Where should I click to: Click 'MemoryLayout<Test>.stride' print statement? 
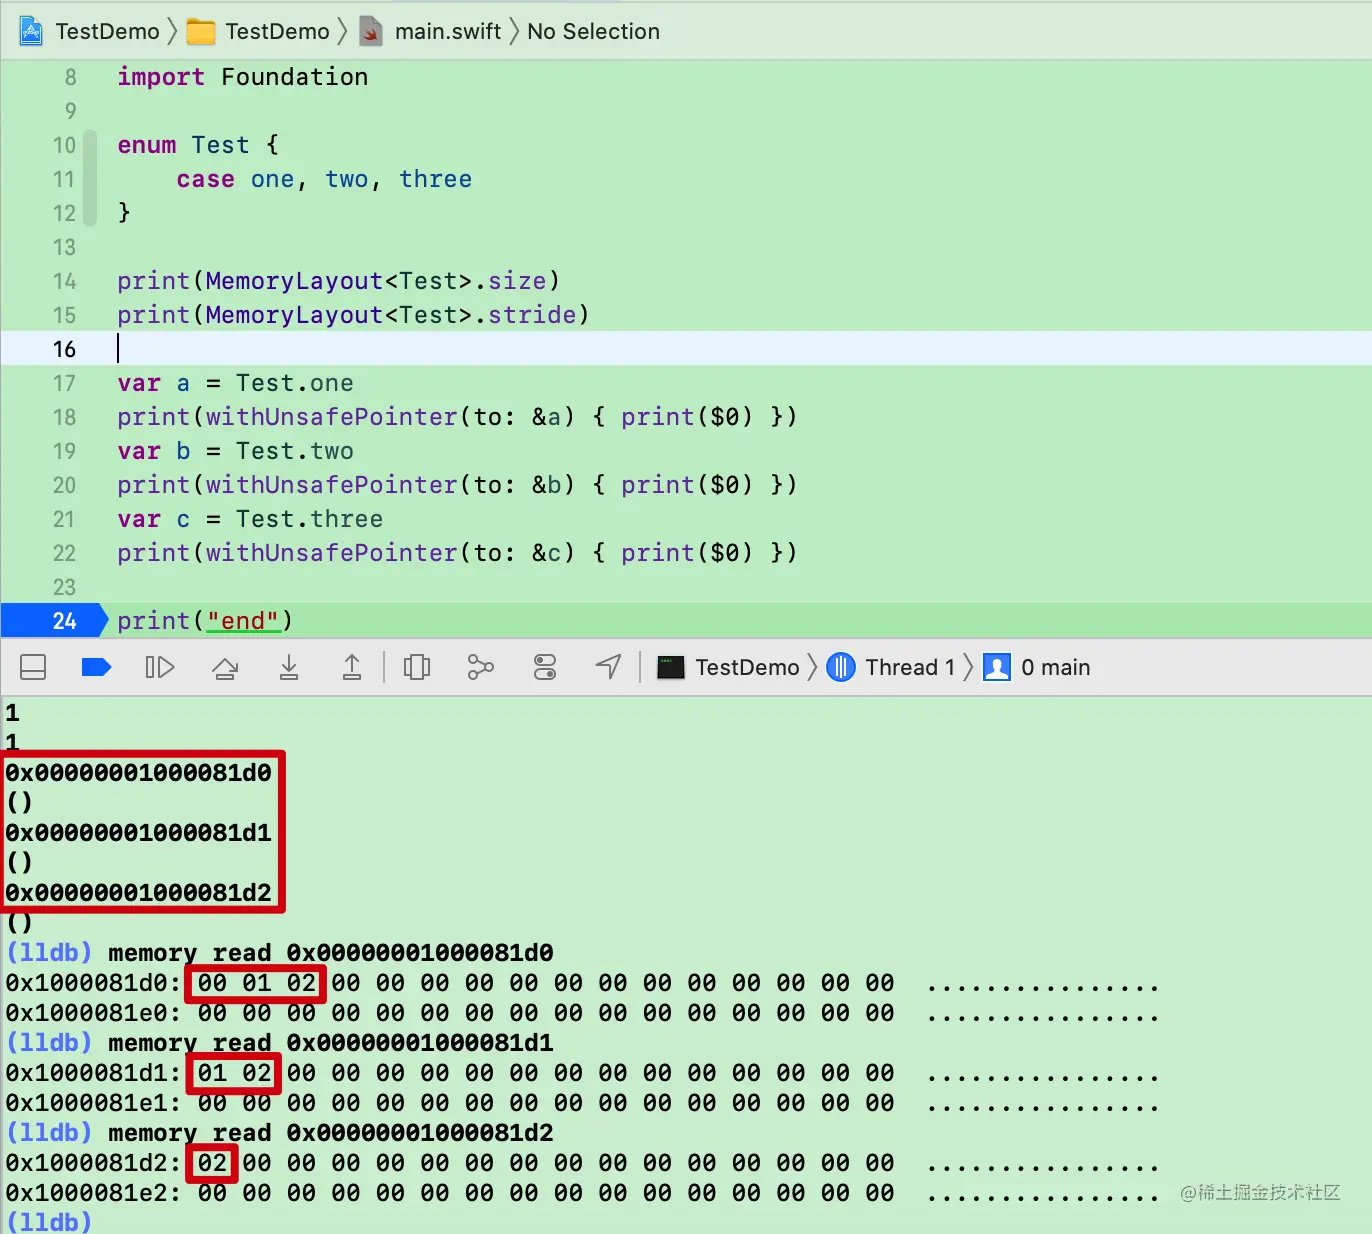353,315
